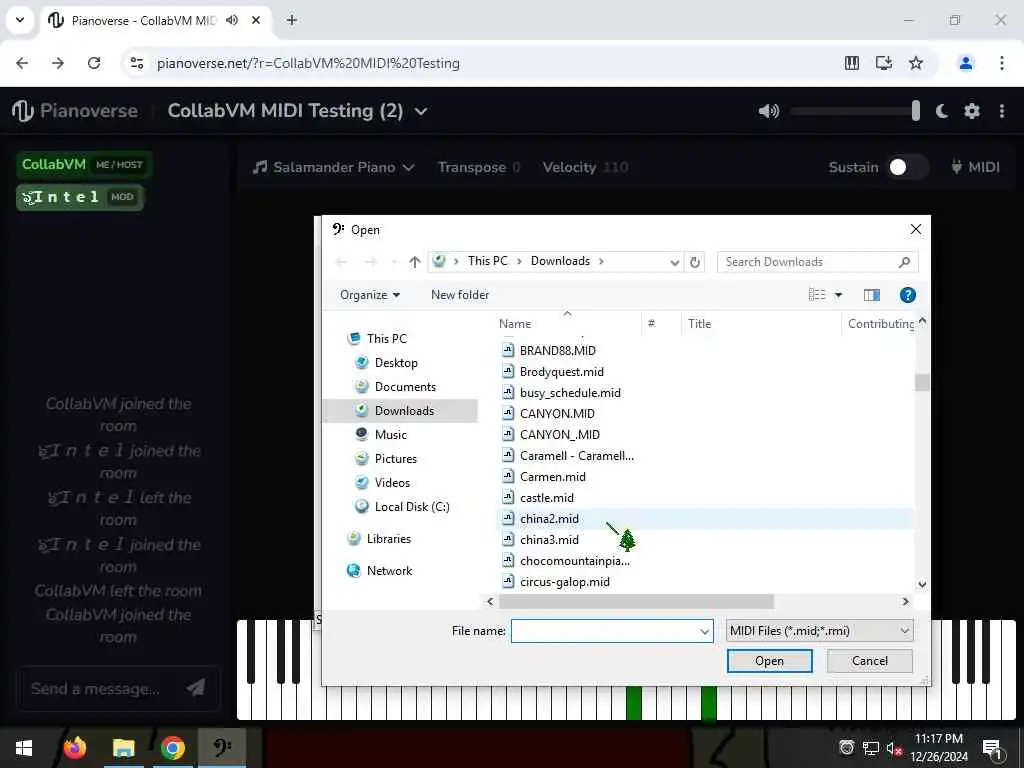Click the Pianoverse volume slider
The image size is (1024, 768).
855,111
